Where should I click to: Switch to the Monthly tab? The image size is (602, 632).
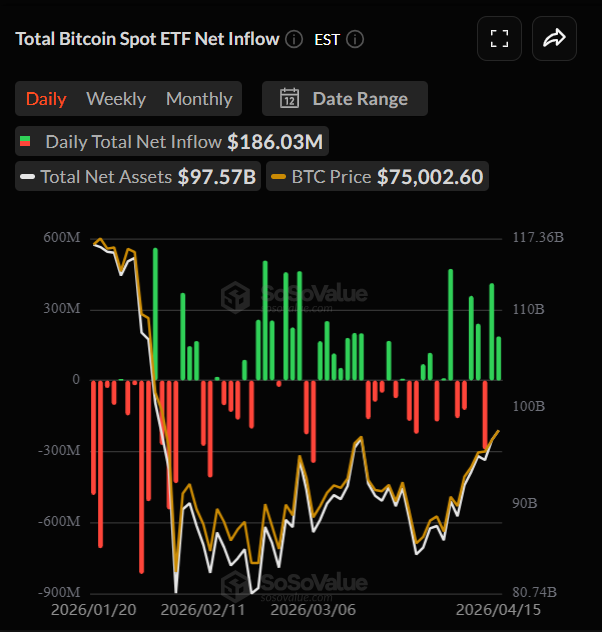pos(199,99)
